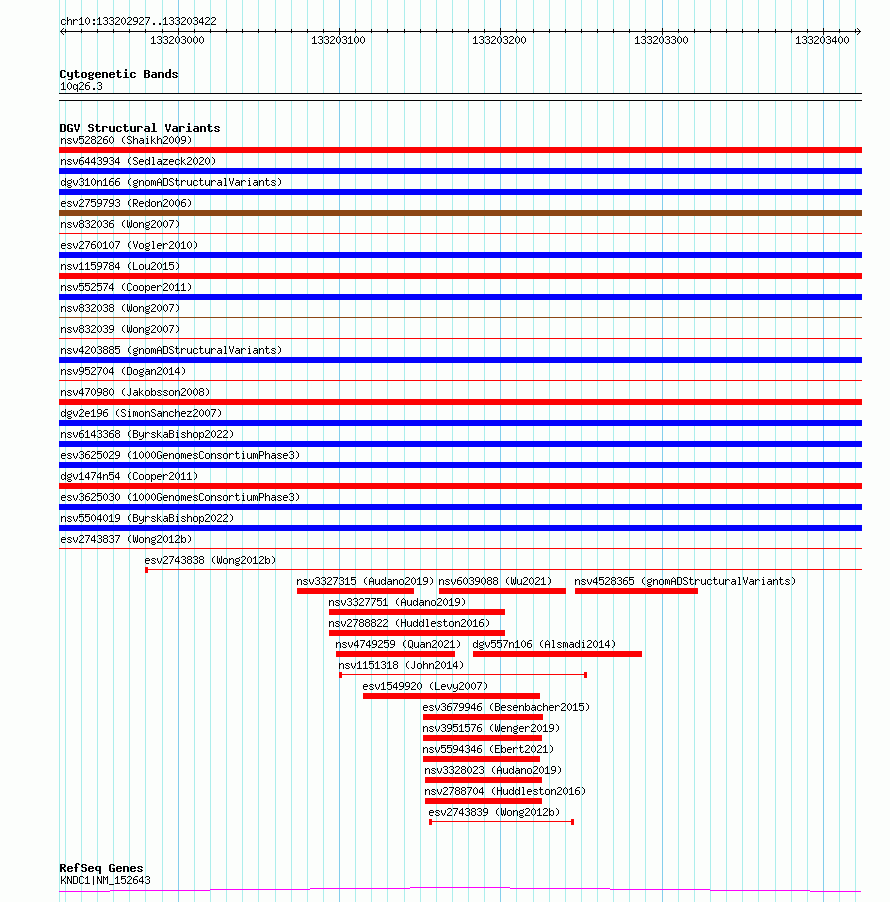The image size is (890, 902).
Task: Click ruler position 133203100
Action: (338, 40)
